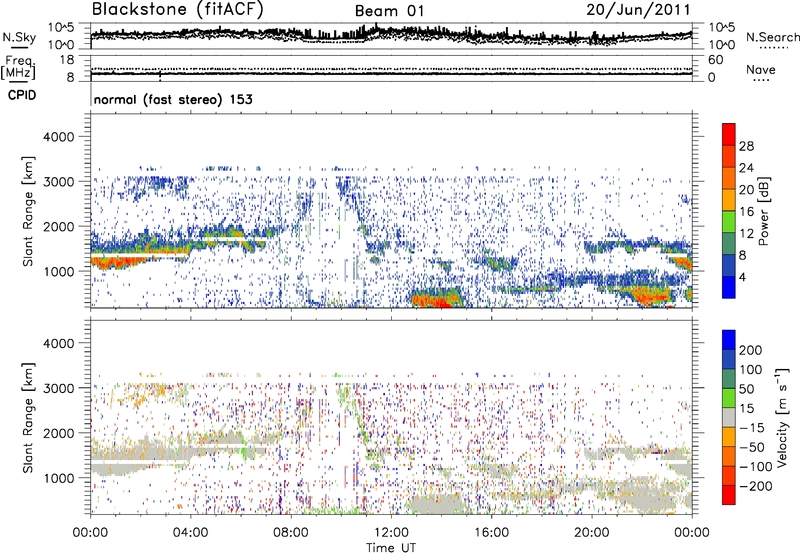The image size is (800, 554).
Task: Click the "Time UT" axis title
Action: [x=391, y=547]
